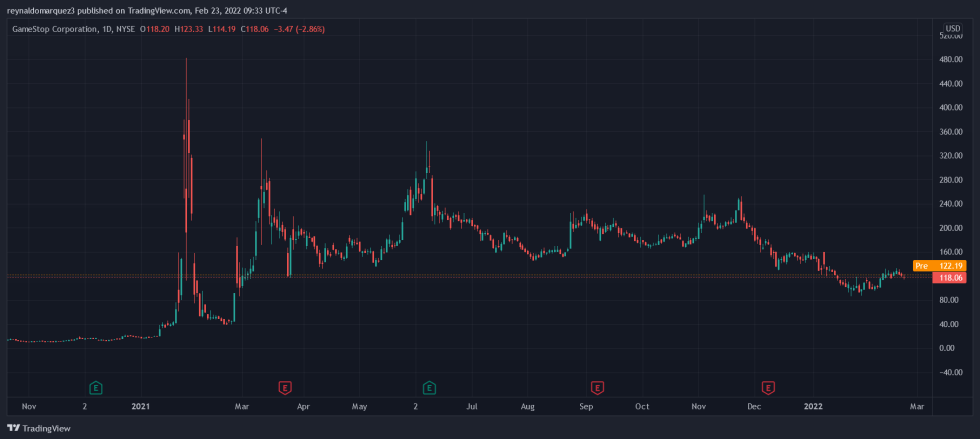Click the red earnings marker near December 2021
Viewport: 980px width, 439px height.
769,386
